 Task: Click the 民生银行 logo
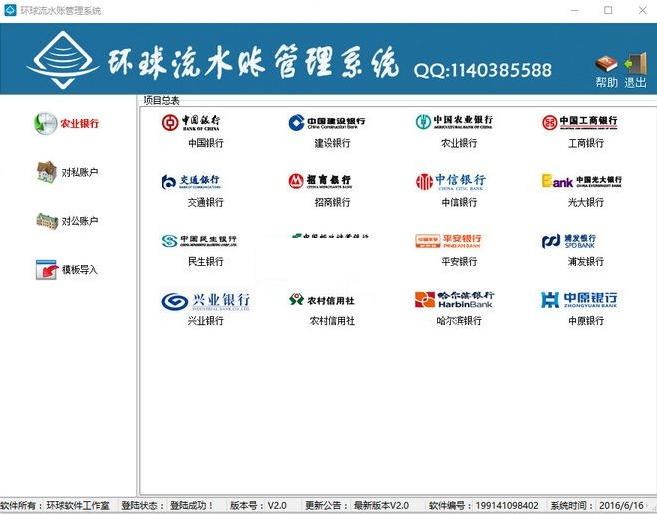pyautogui.click(x=199, y=241)
